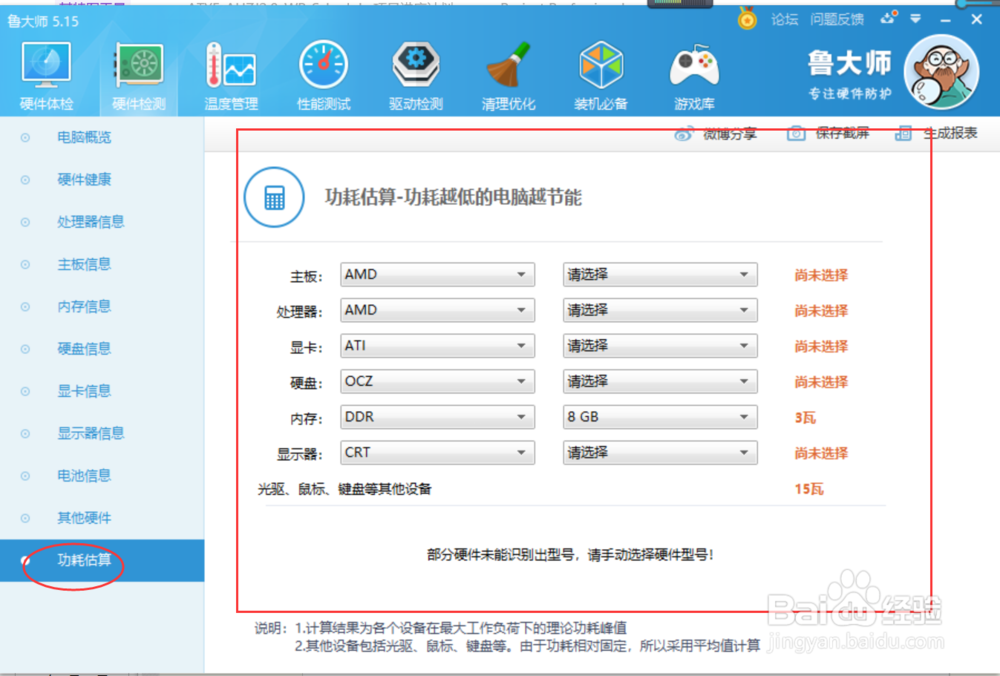
Task: Select the 硬件检测 hardware detection icon
Action: pos(139,65)
